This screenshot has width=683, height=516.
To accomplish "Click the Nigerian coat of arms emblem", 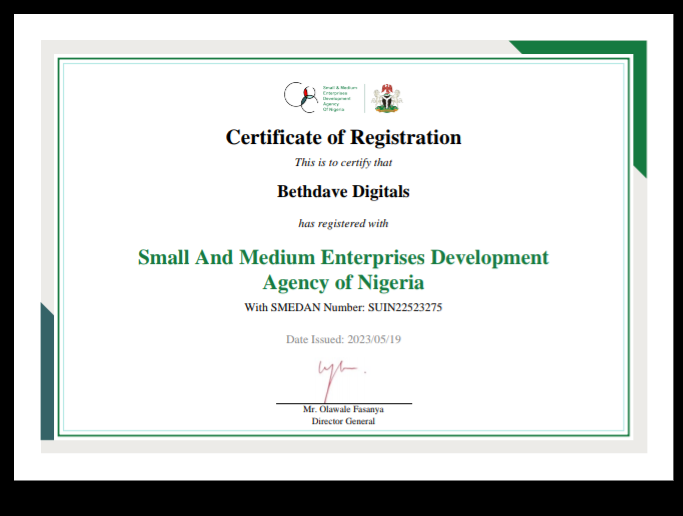I will click(387, 98).
